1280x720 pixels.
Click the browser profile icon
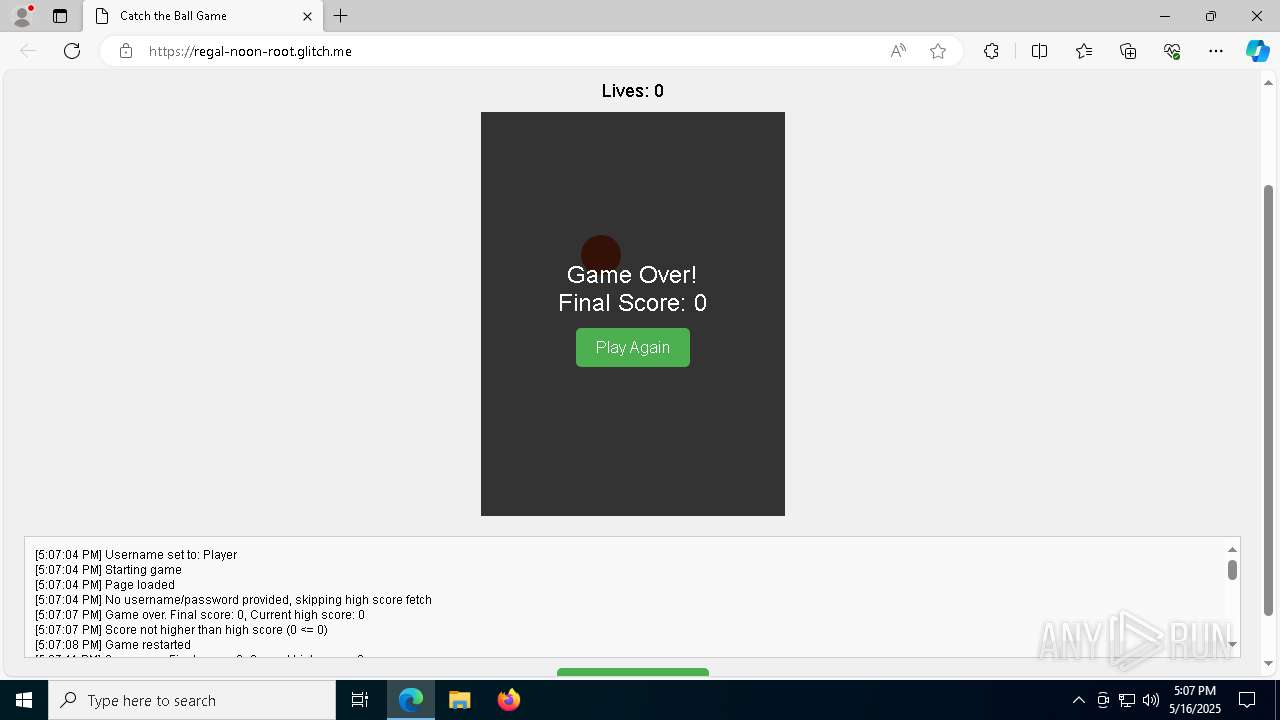[22, 16]
